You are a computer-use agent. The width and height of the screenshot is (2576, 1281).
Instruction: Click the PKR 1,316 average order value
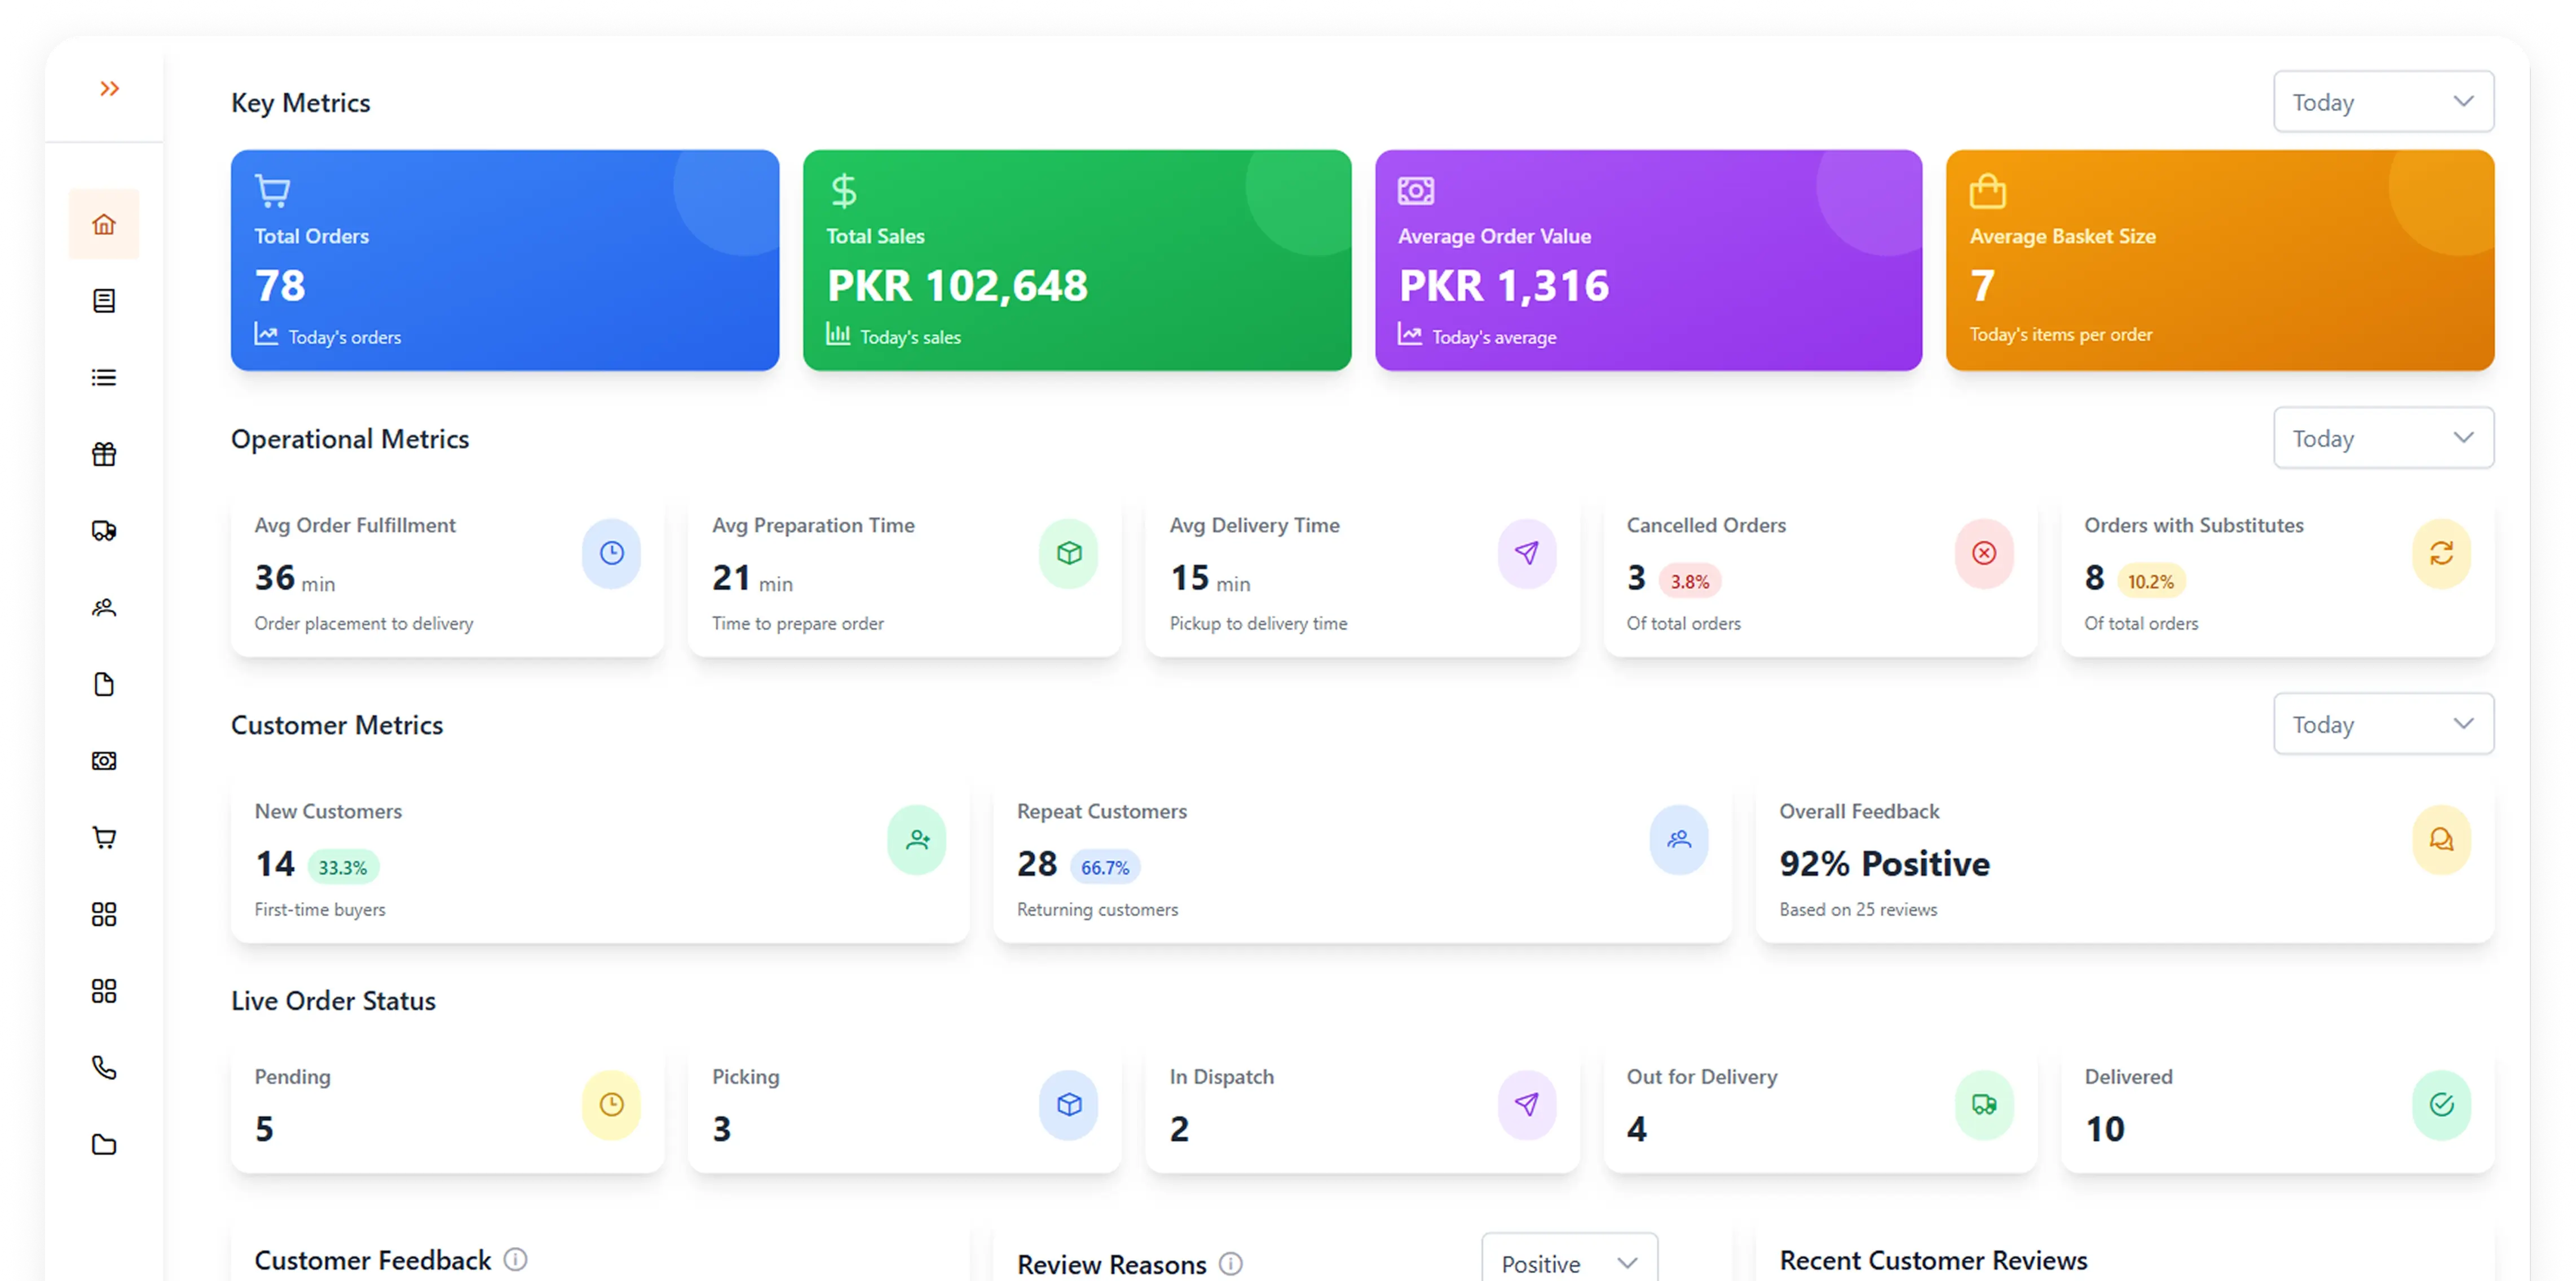(x=1504, y=286)
